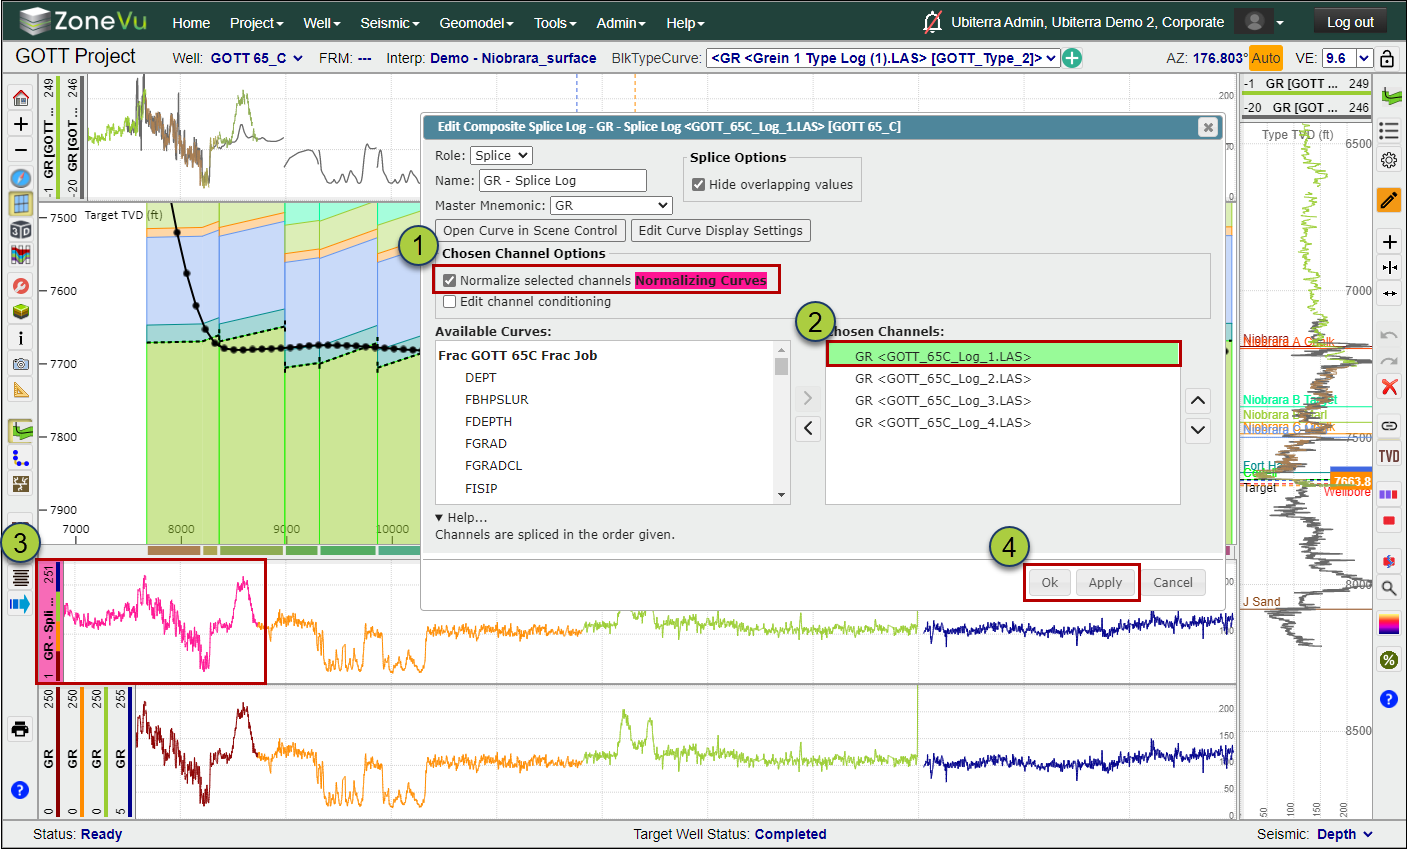Click the undo arrow icon
This screenshot has width=1407, height=849.
1389,335
